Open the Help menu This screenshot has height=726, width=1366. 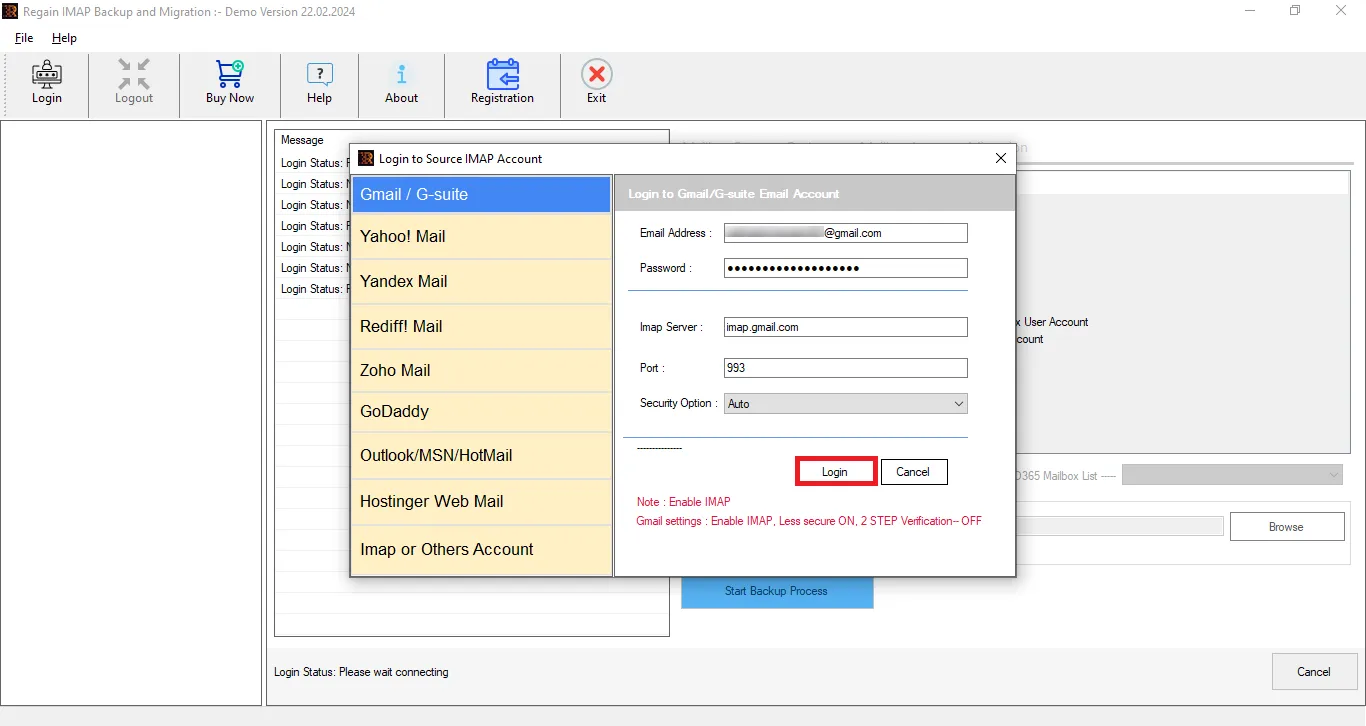64,38
